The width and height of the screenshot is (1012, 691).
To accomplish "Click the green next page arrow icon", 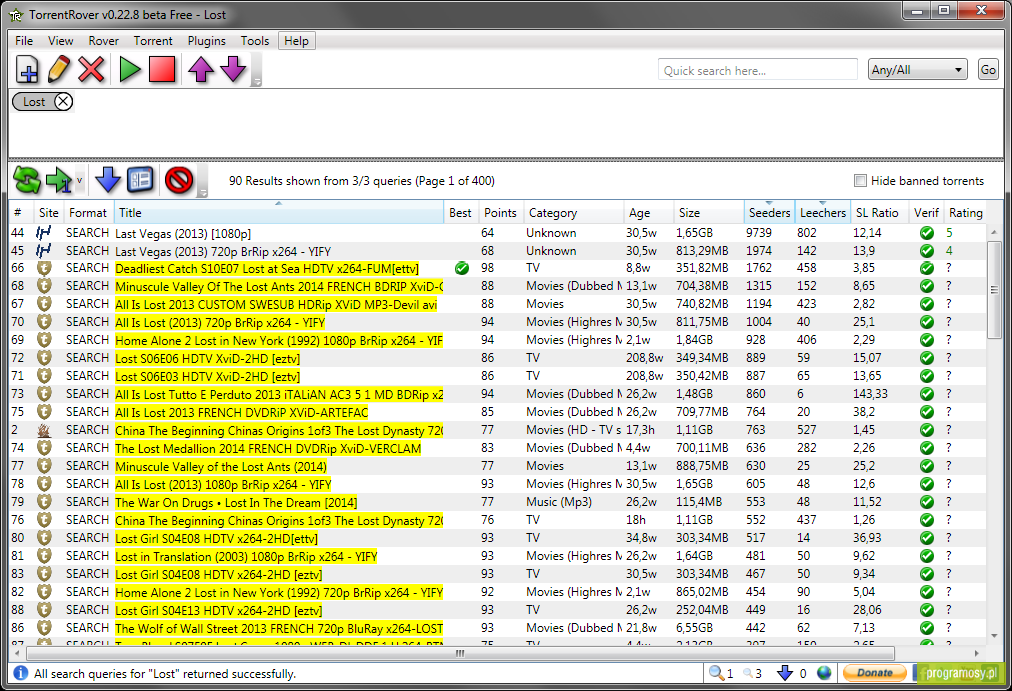I will [59, 181].
